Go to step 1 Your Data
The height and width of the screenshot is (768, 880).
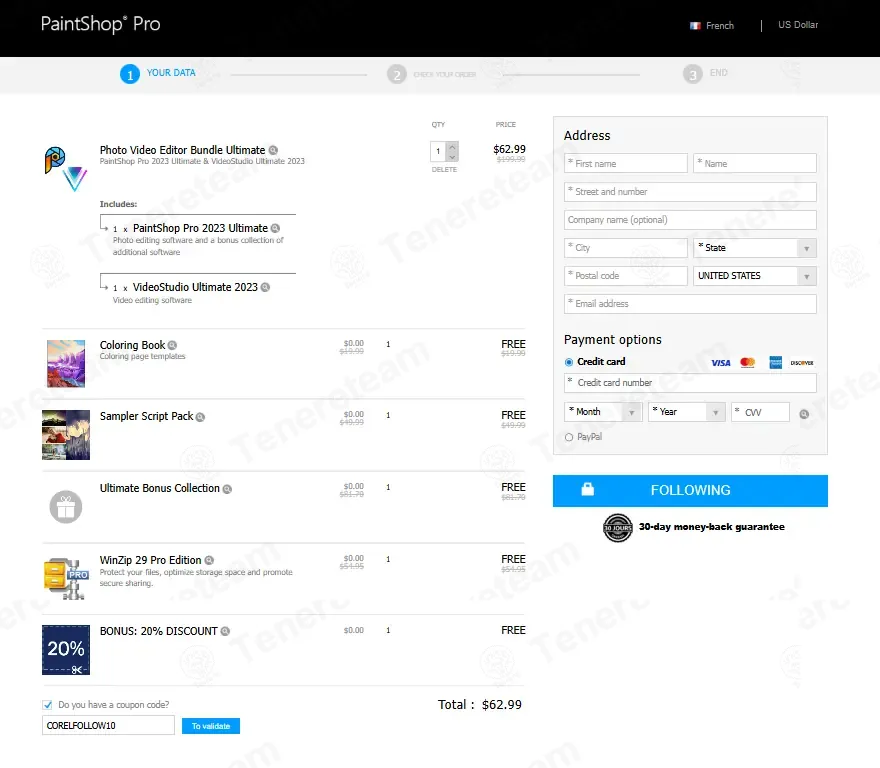click(158, 74)
